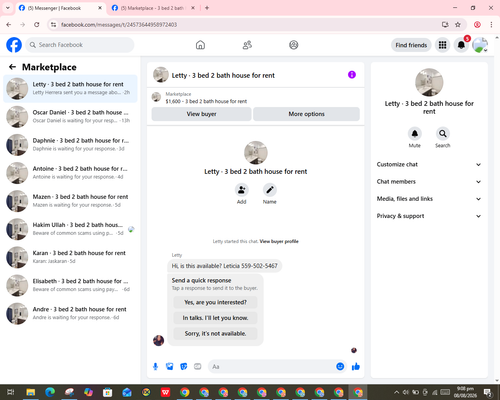Send a voice clip via microphone icon
This screenshot has width=500, height=400.
pos(155,367)
